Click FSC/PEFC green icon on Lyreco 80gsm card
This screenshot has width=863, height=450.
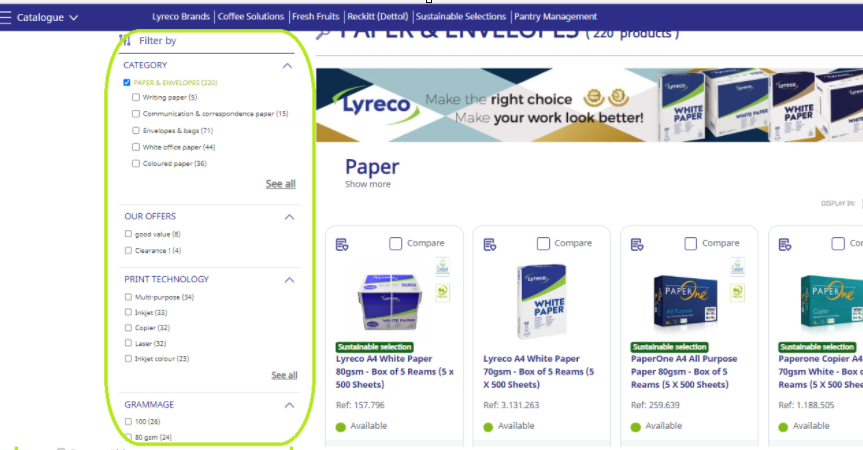pos(443,292)
